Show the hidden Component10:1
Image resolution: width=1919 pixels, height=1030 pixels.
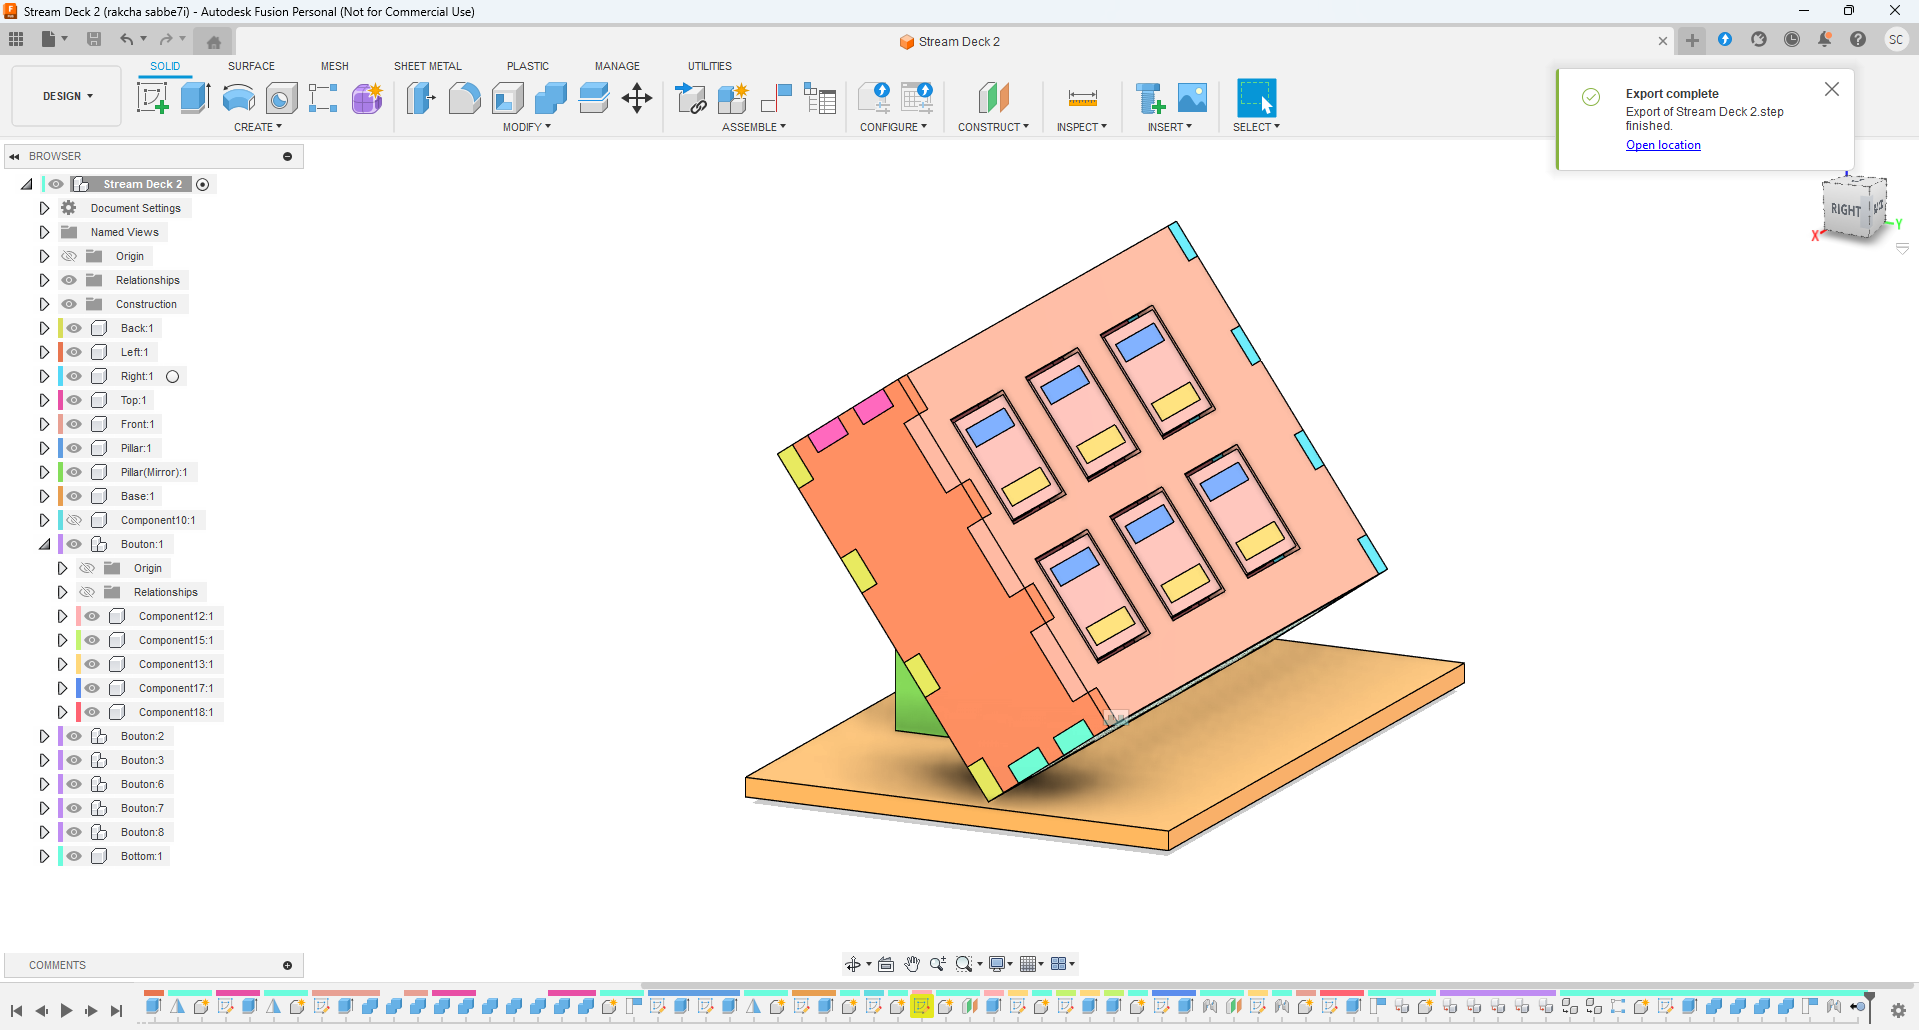pos(74,520)
